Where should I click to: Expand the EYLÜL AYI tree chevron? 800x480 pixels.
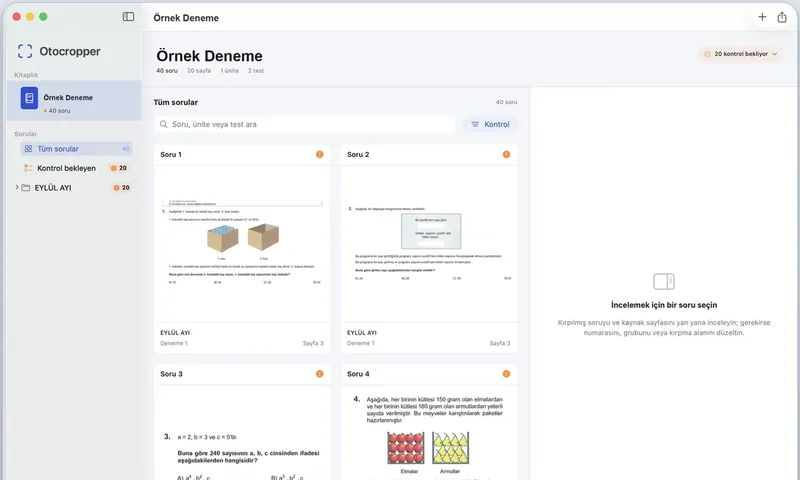click(x=17, y=188)
